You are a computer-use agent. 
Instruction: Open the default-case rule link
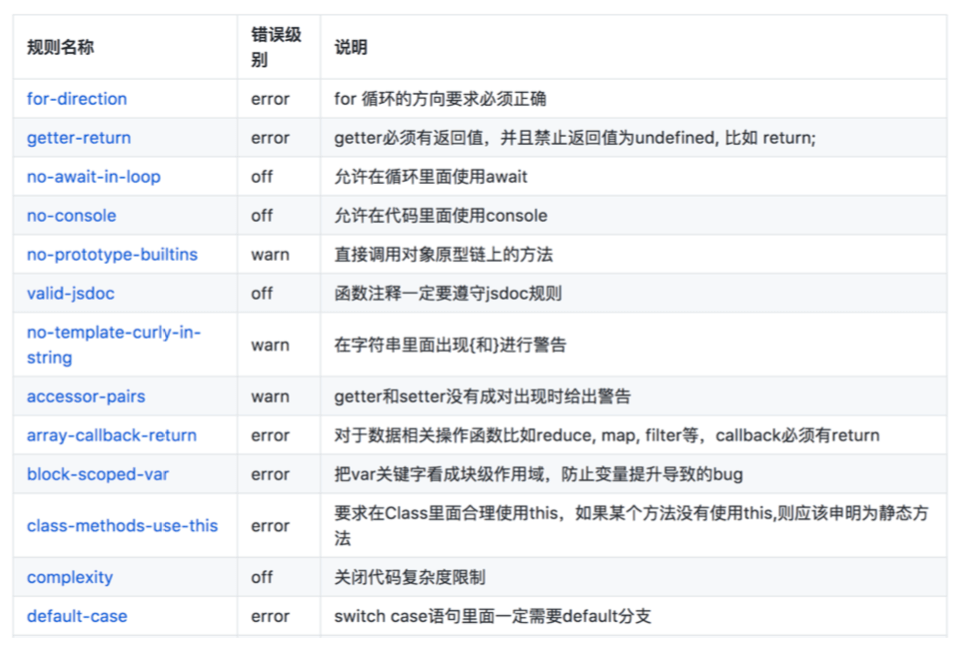coord(77,617)
